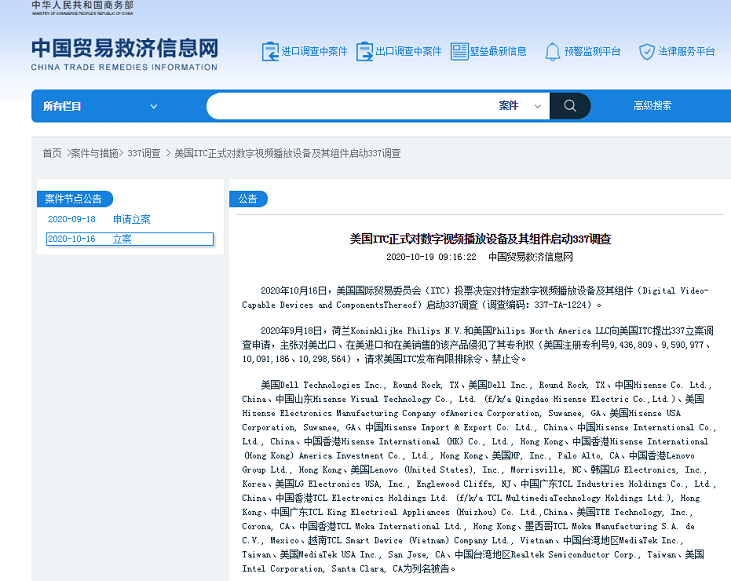The height and width of the screenshot is (581, 731).
Task: Expand the 所有栏目 dropdown
Action: (100, 106)
